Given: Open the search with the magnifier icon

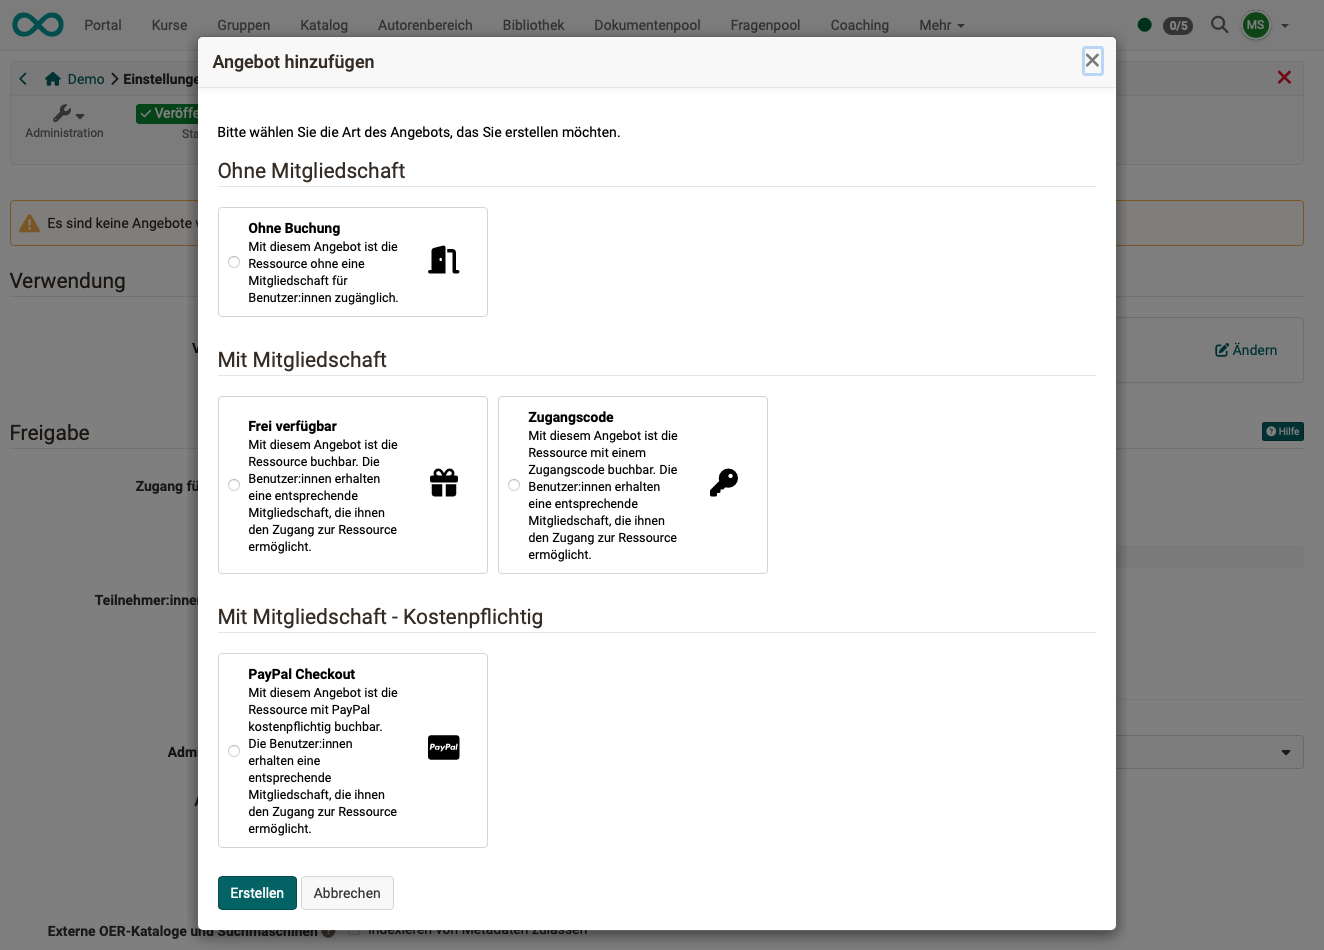Looking at the screenshot, I should point(1219,25).
